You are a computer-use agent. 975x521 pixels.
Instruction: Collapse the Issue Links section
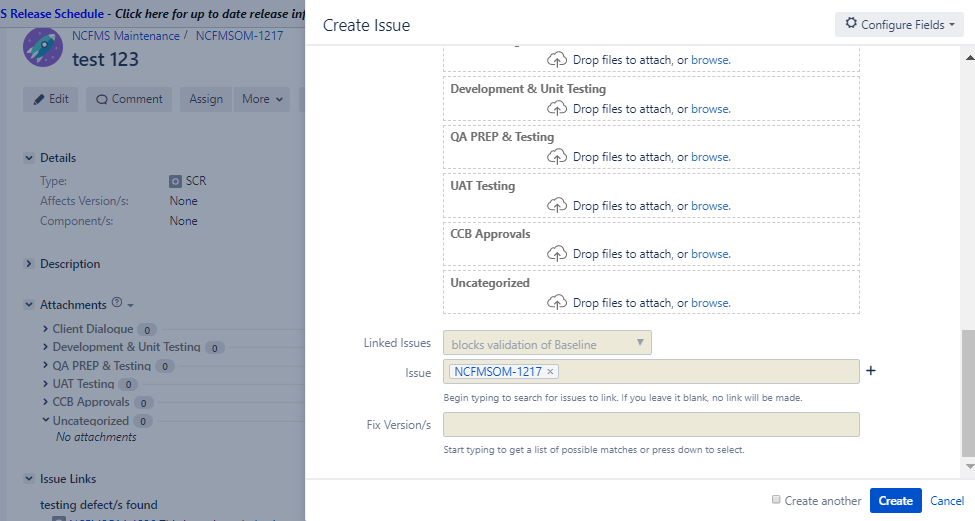[x=29, y=479]
